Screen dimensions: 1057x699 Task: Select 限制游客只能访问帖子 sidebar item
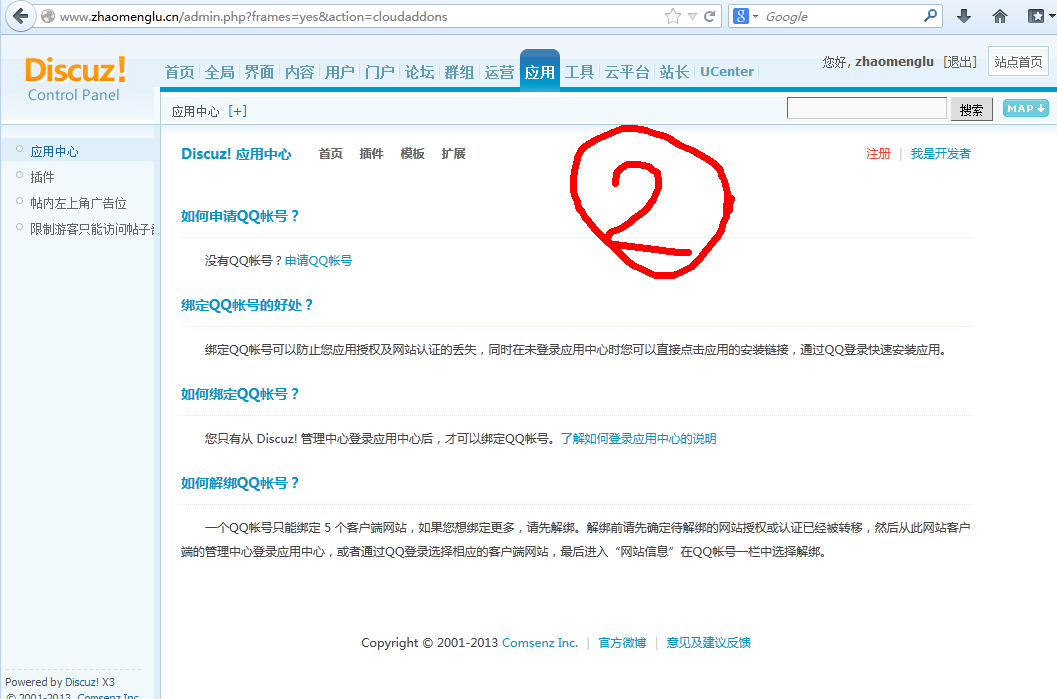click(92, 229)
